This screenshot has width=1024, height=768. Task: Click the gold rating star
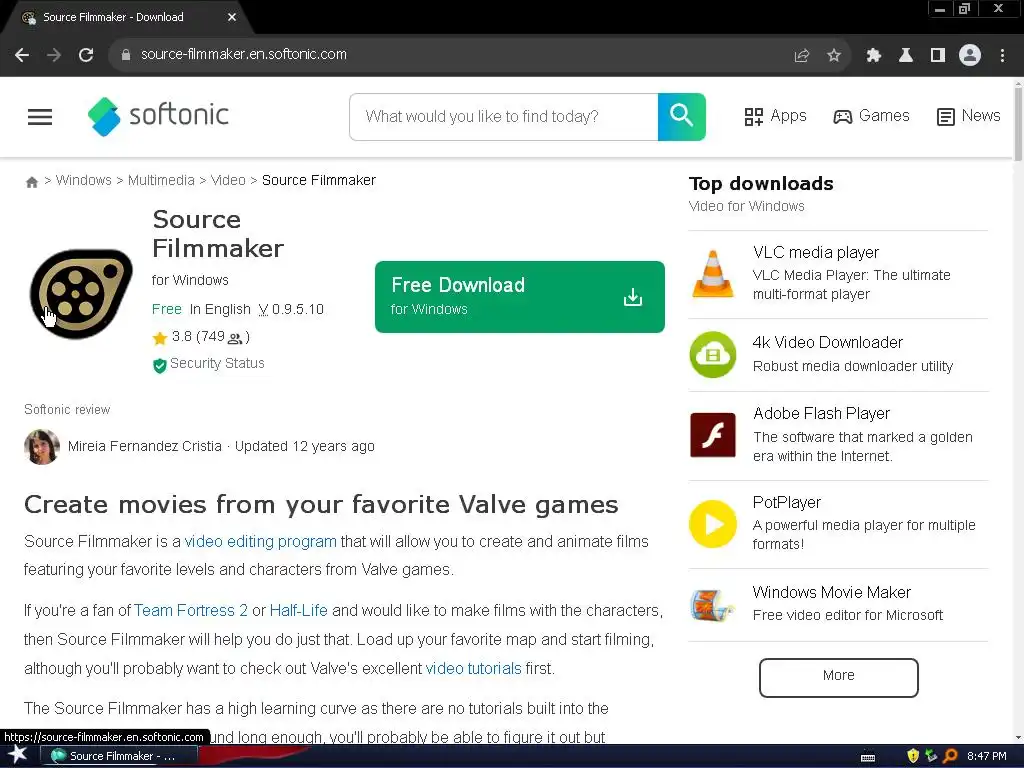pyautogui.click(x=159, y=338)
